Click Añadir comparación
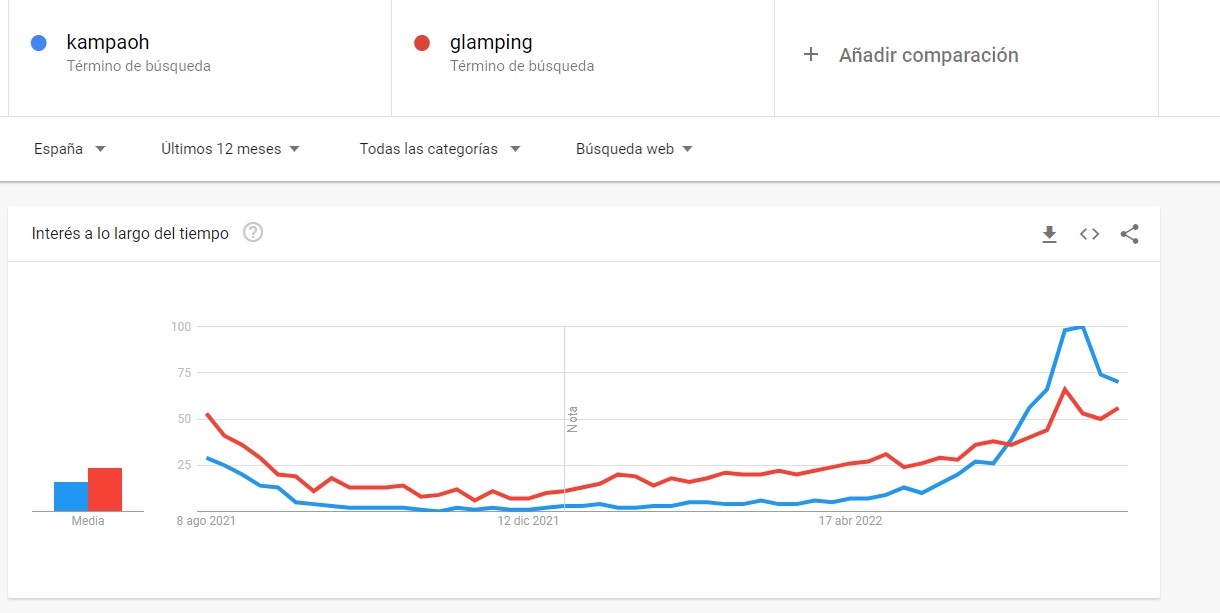 pos(928,55)
